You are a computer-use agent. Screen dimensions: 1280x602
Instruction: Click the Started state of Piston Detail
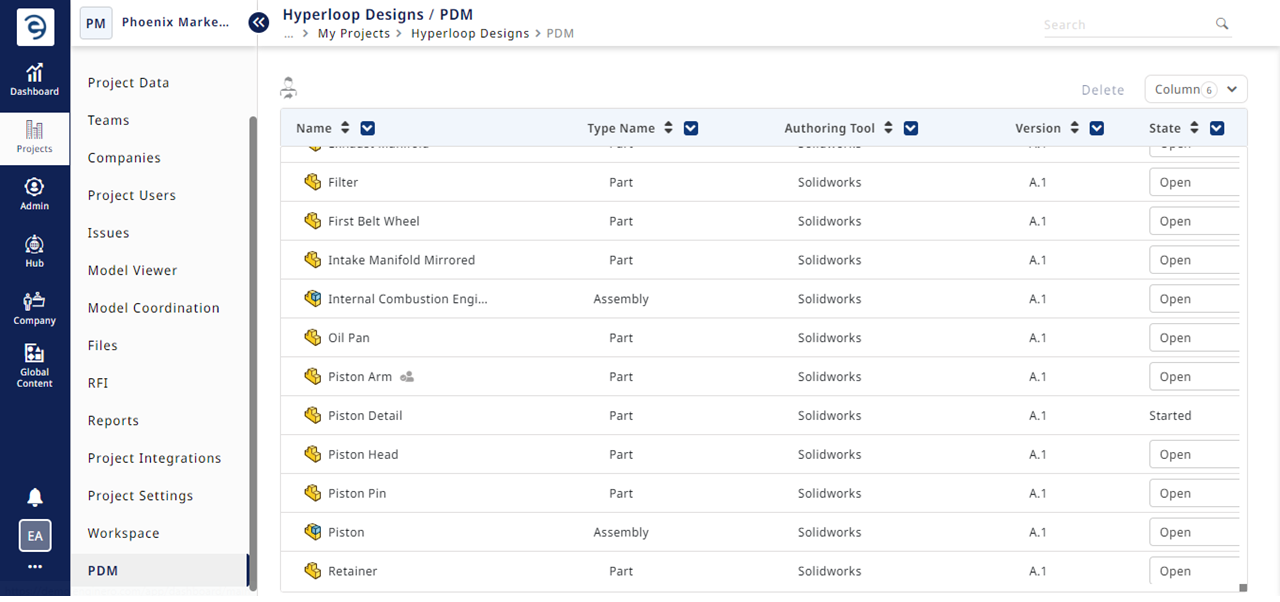1170,415
